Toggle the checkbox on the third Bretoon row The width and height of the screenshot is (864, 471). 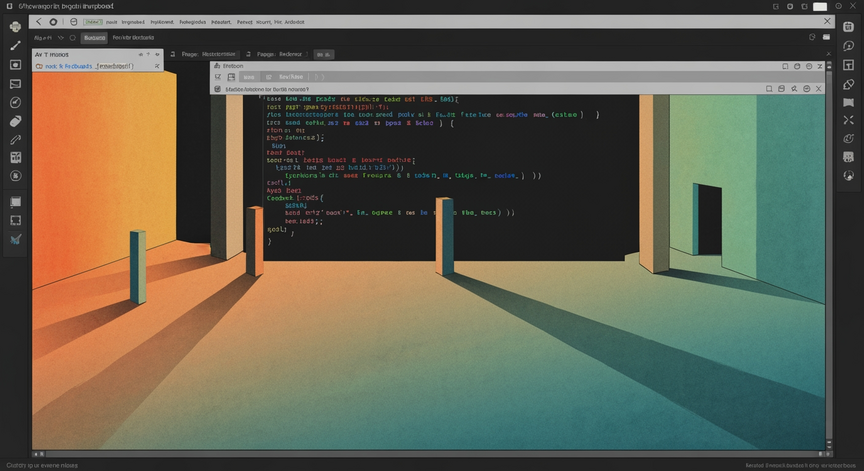pos(218,89)
